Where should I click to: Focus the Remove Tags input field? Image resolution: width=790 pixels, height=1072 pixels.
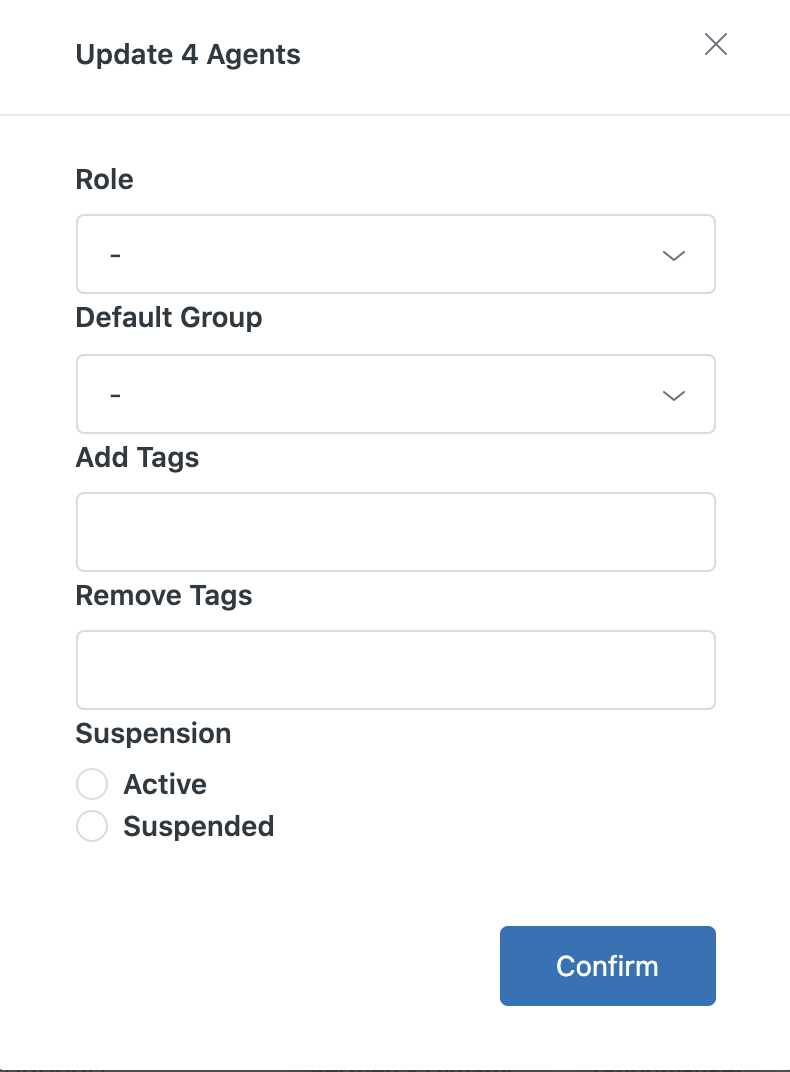pos(395,670)
